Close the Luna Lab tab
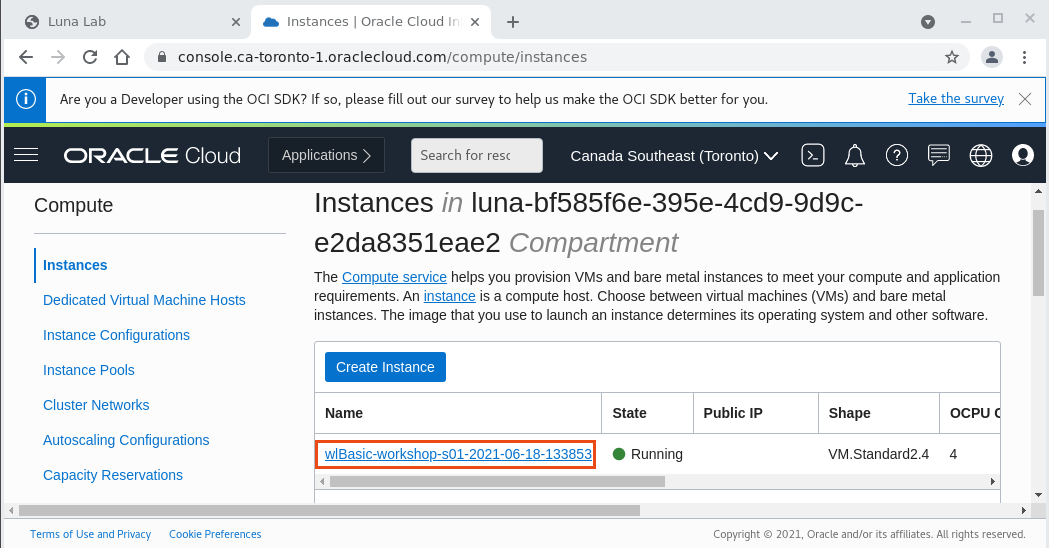This screenshot has width=1049, height=548. click(235, 22)
